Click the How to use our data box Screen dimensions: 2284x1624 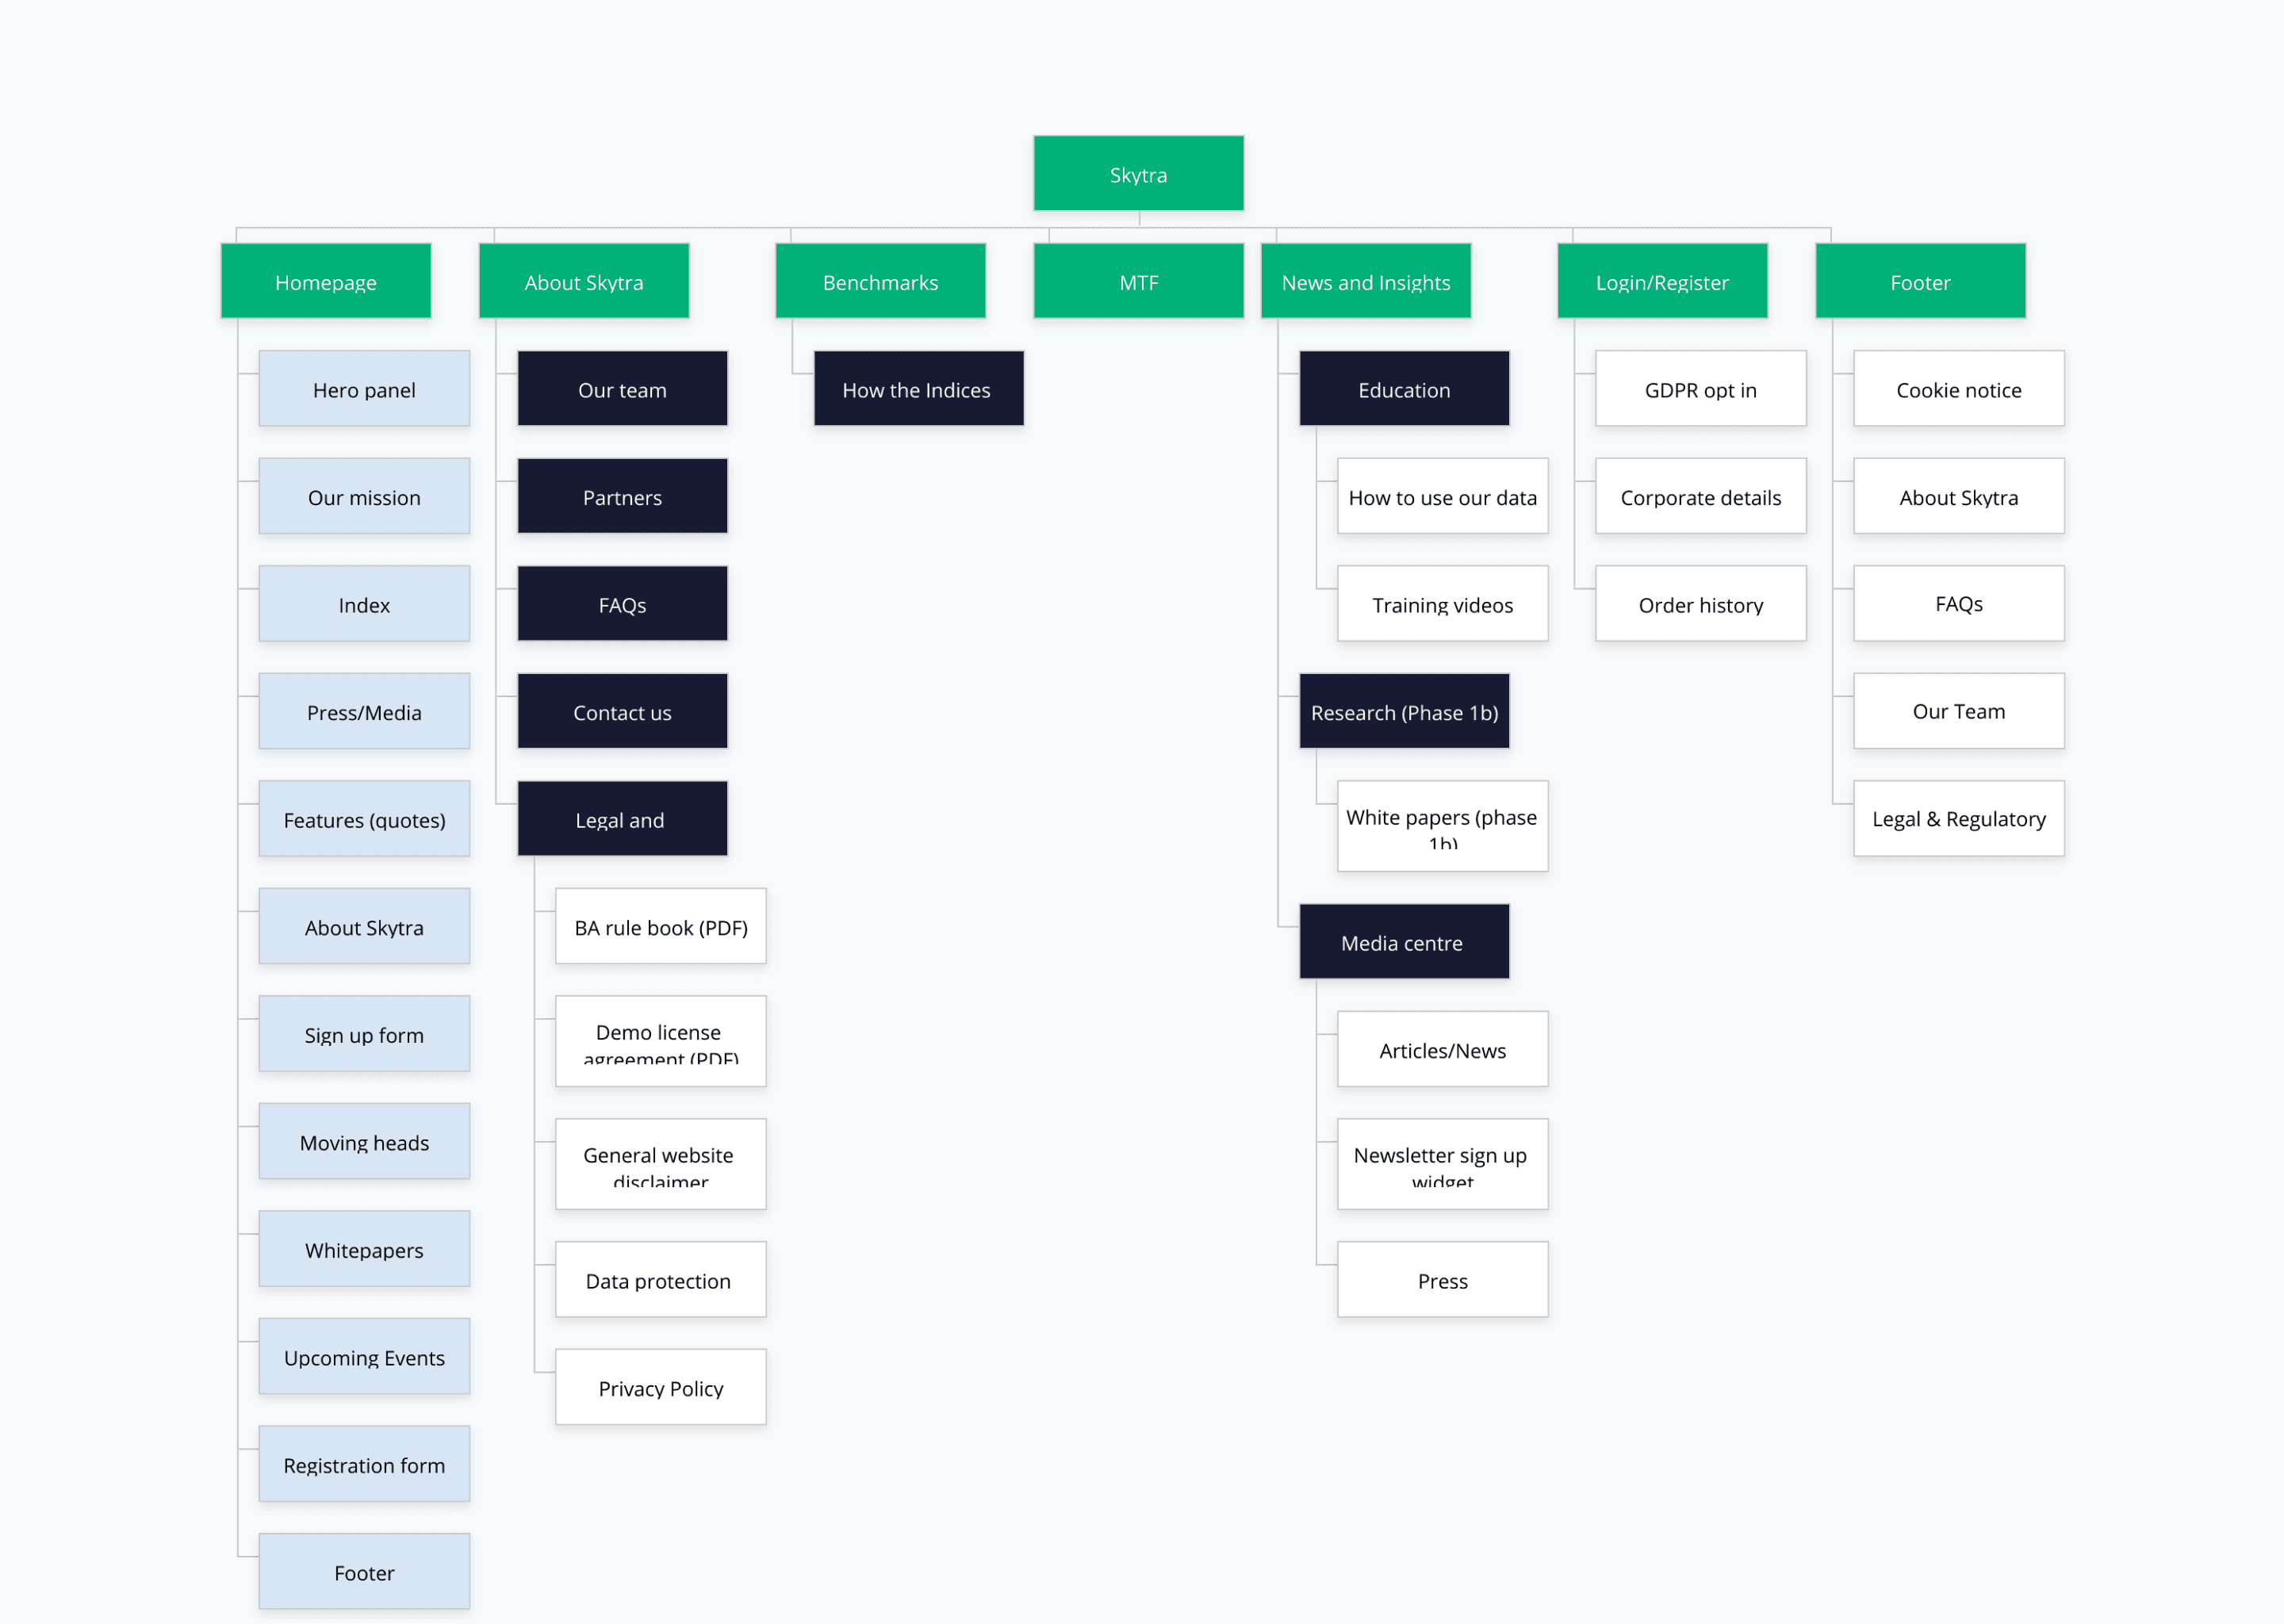(1442, 496)
